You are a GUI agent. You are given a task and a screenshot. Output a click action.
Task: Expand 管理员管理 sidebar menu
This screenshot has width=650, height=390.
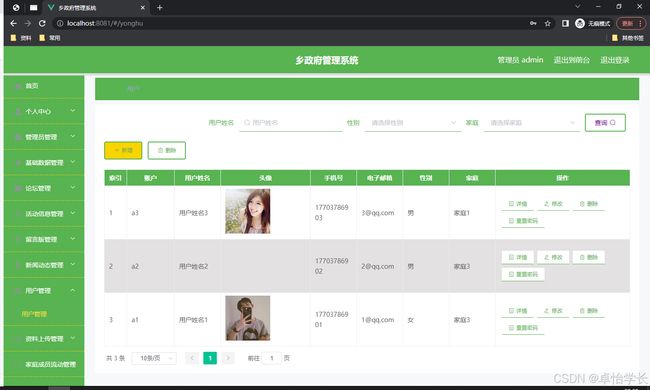(x=44, y=137)
